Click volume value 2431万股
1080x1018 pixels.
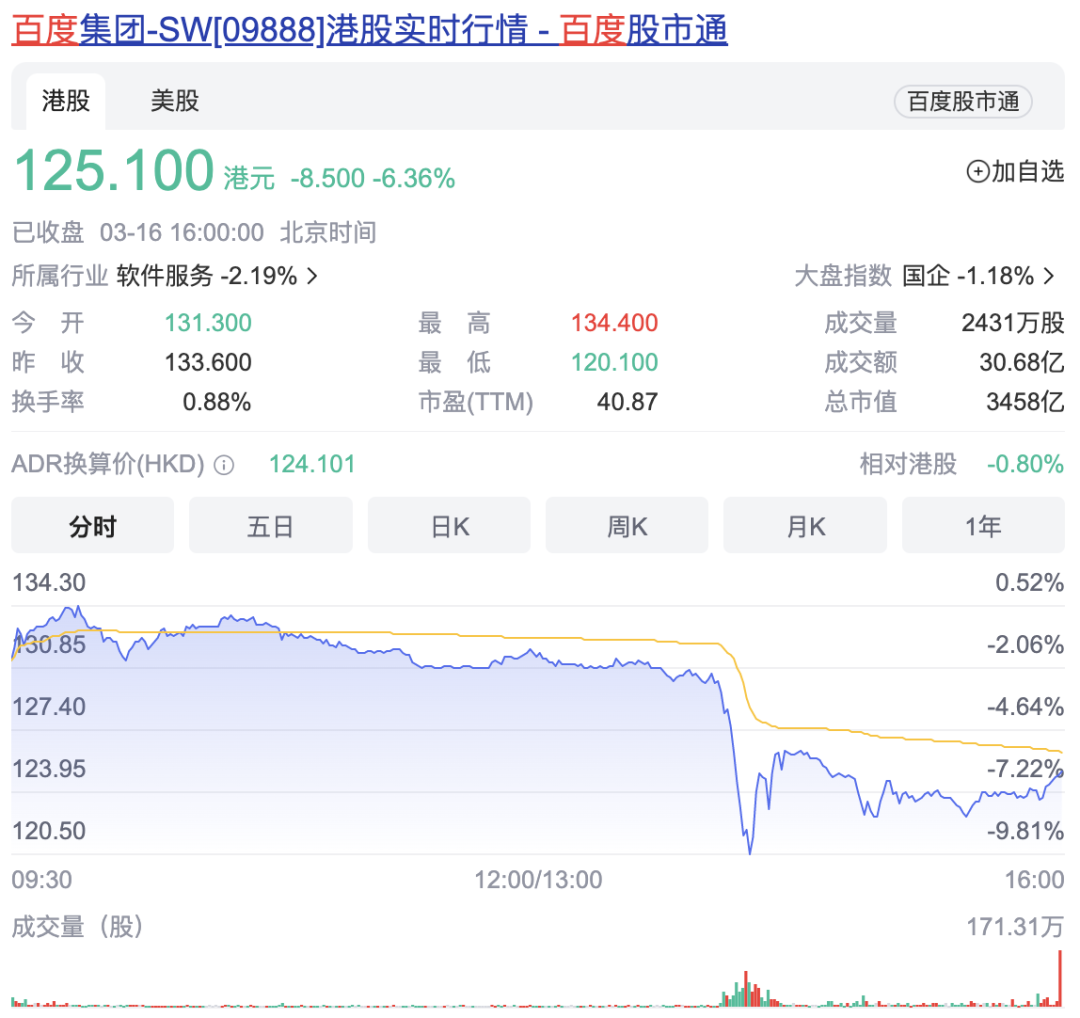pos(1012,322)
